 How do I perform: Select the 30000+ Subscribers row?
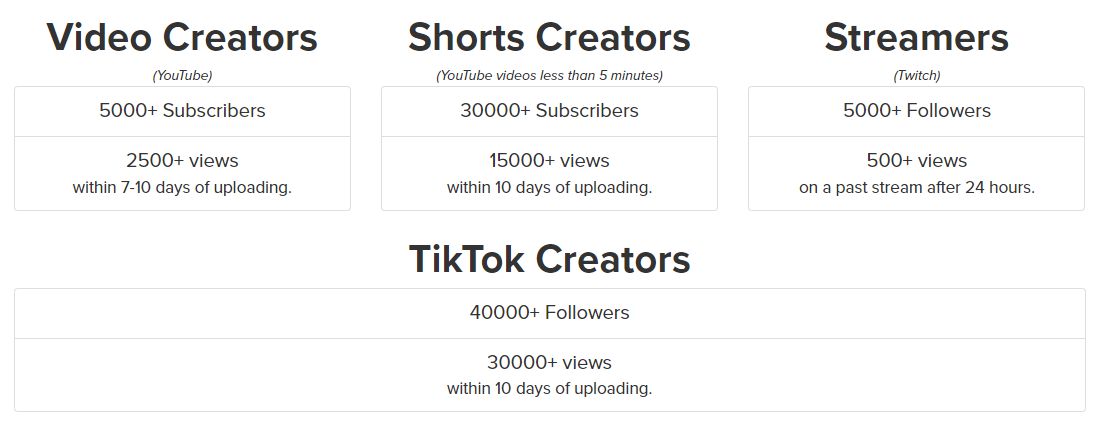[549, 111]
